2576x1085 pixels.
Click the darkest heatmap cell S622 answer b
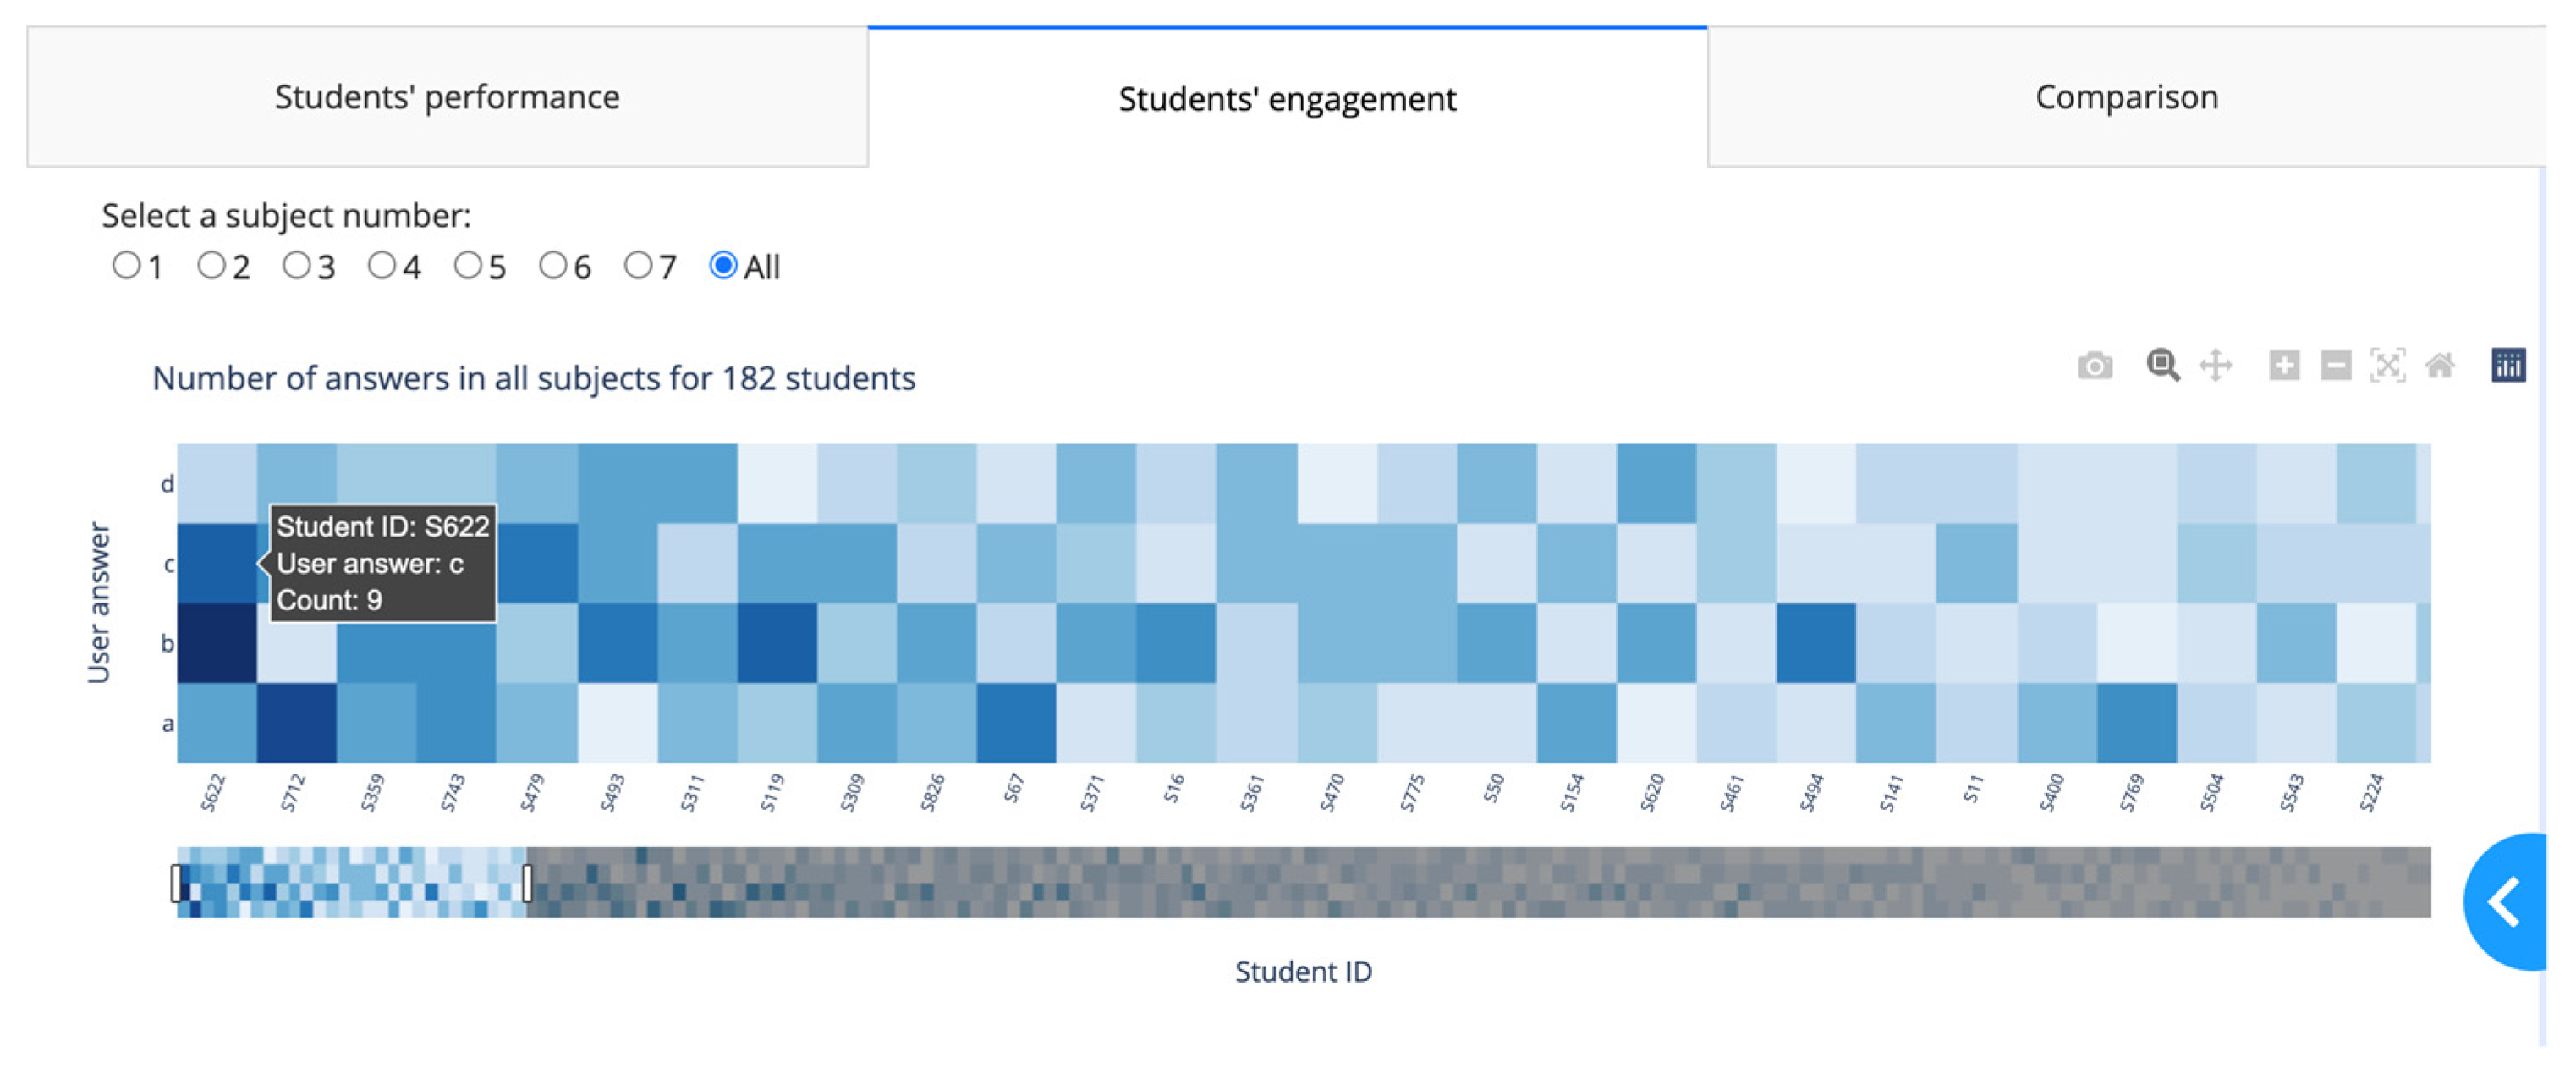(217, 643)
